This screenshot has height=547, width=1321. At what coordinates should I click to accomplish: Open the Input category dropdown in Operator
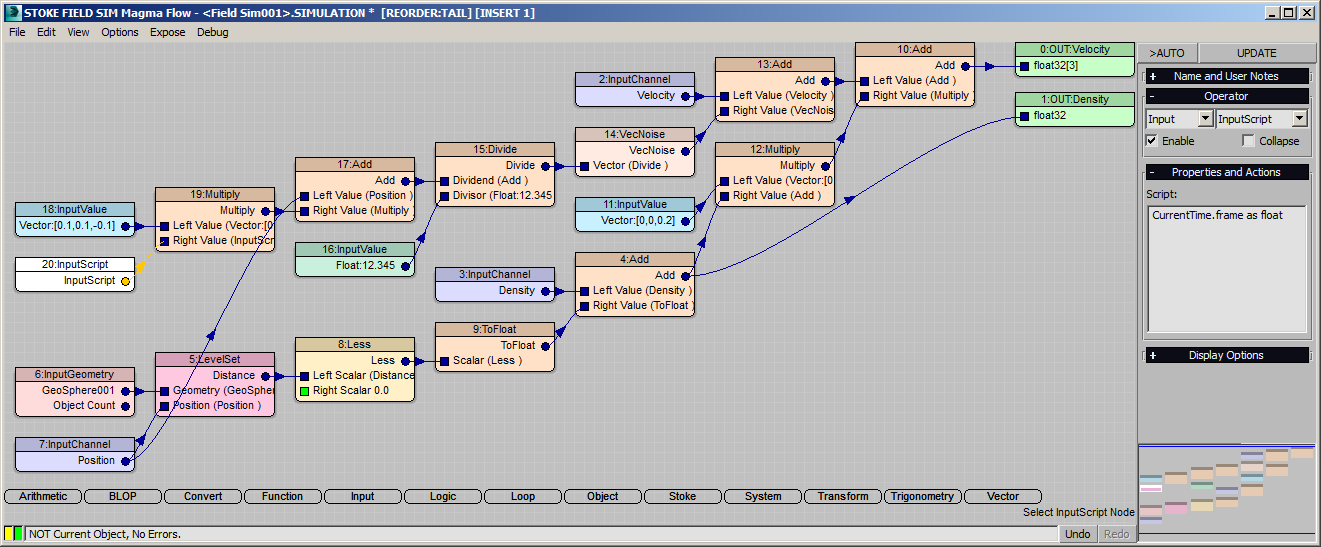[x=1205, y=118]
